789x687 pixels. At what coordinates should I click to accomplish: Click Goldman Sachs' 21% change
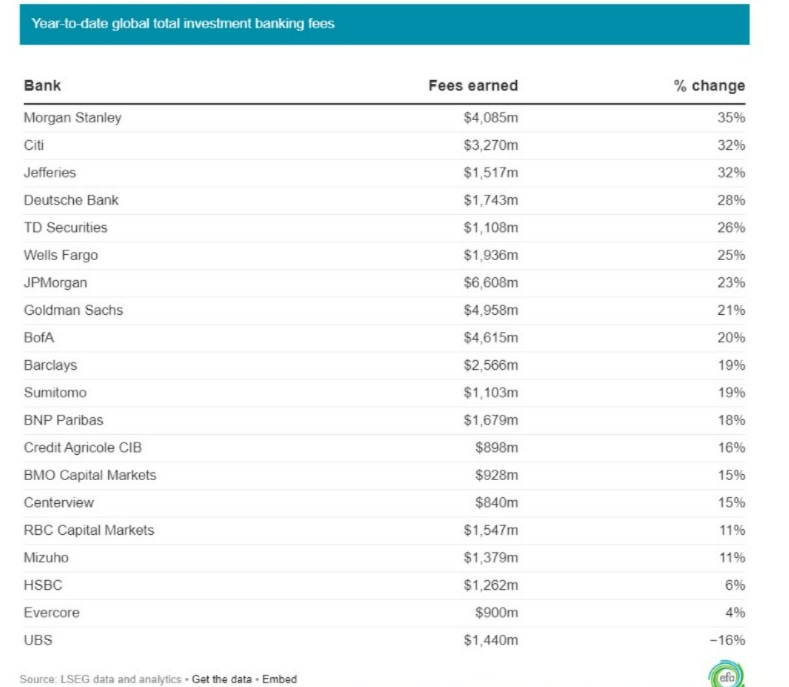click(x=731, y=310)
